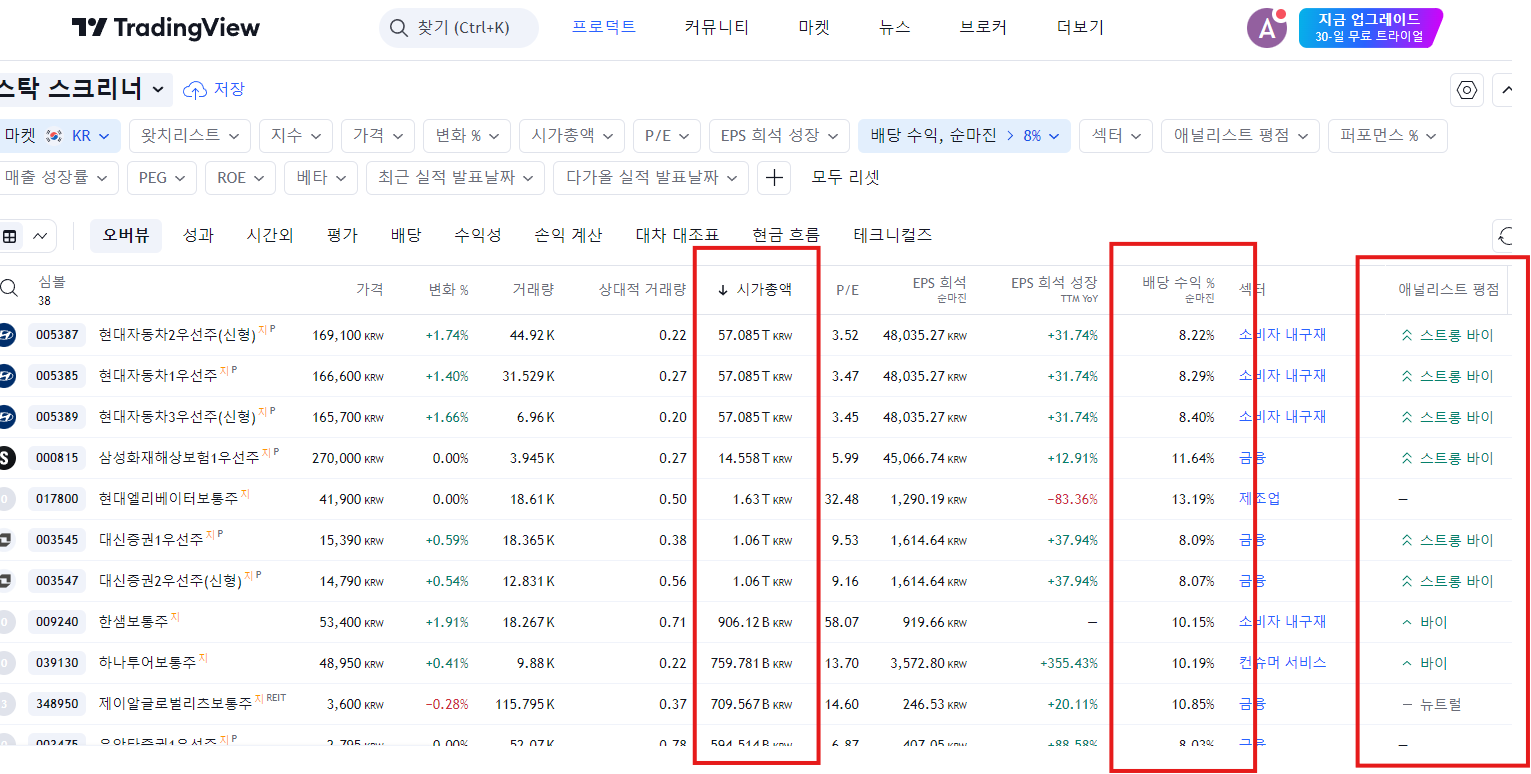Screen dimensions: 1531x774
Task: Open the 제조업 sector link
Action: (1259, 499)
